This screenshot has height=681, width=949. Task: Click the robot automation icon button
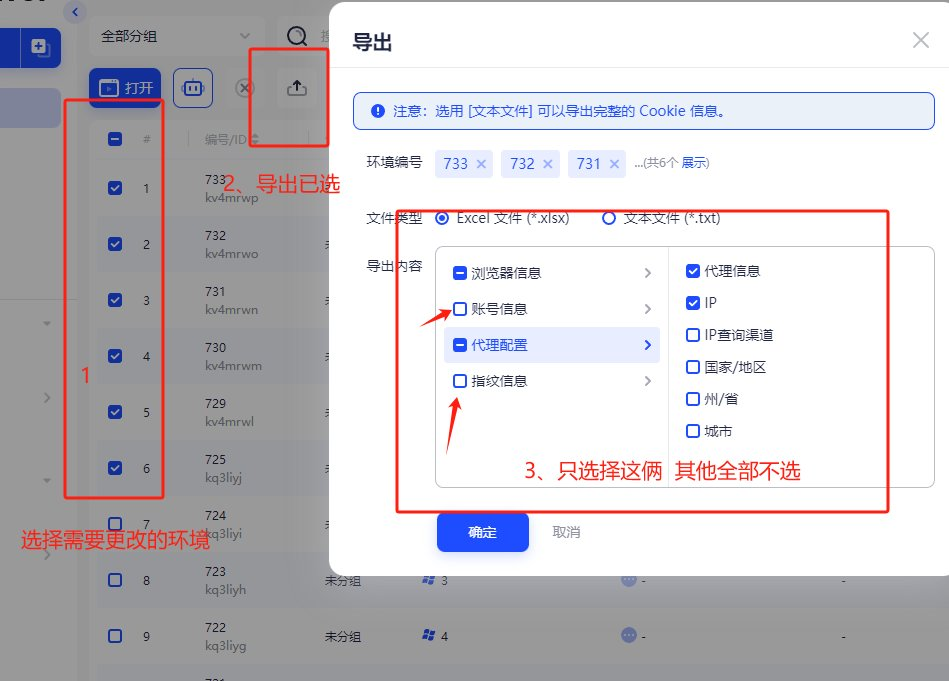[x=192, y=88]
